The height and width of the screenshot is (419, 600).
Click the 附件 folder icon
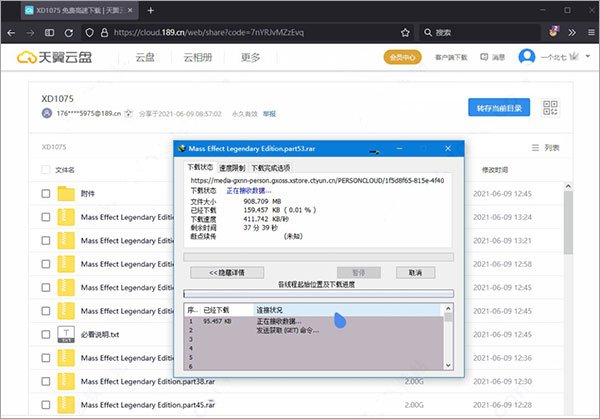click(x=66, y=193)
